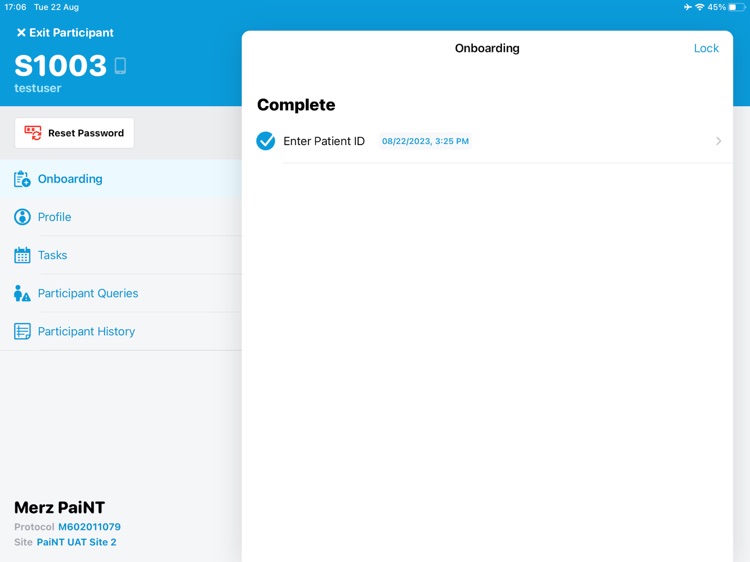Go to Tasks
Screen dimensions: 750x562
coord(121,255)
